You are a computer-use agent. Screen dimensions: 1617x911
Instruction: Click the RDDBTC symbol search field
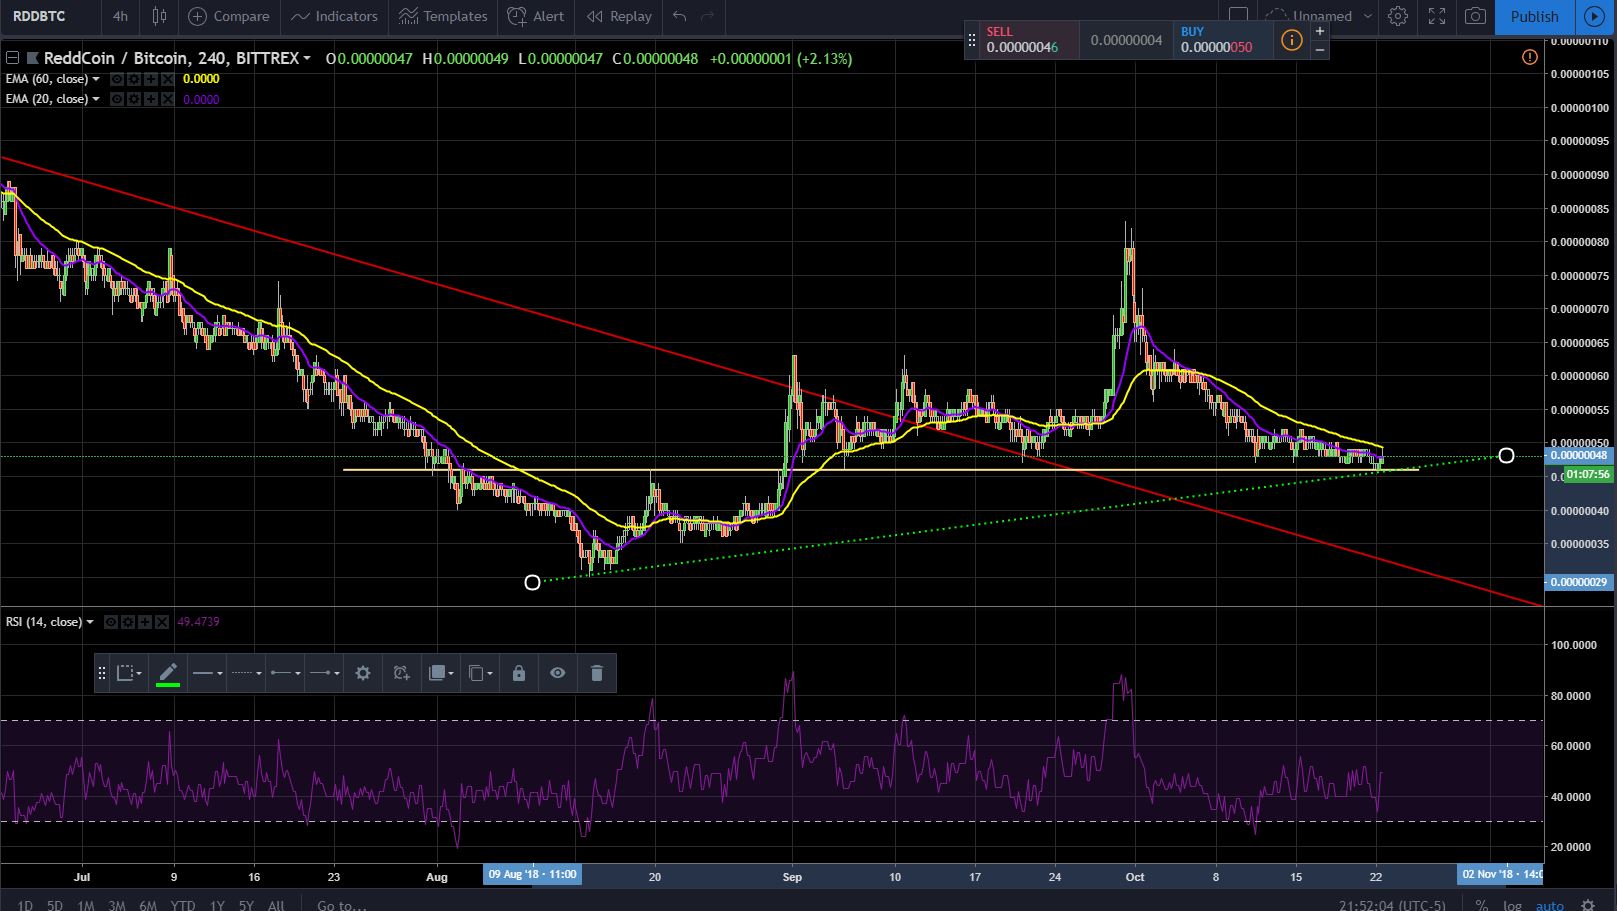click(x=49, y=16)
